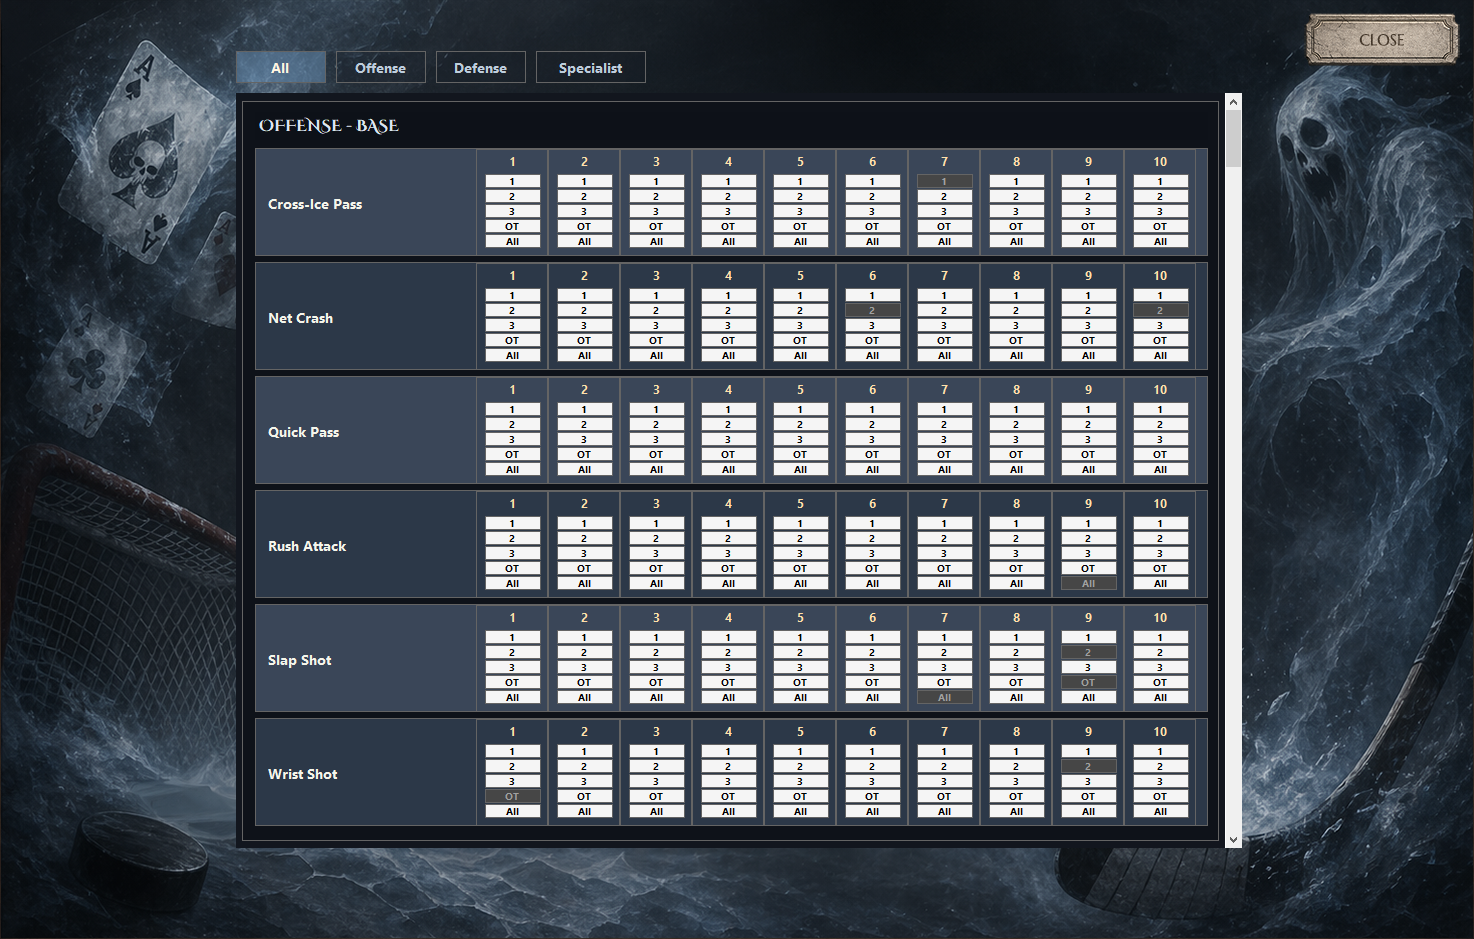Select Quick Pass column 10 period 1

point(1160,410)
